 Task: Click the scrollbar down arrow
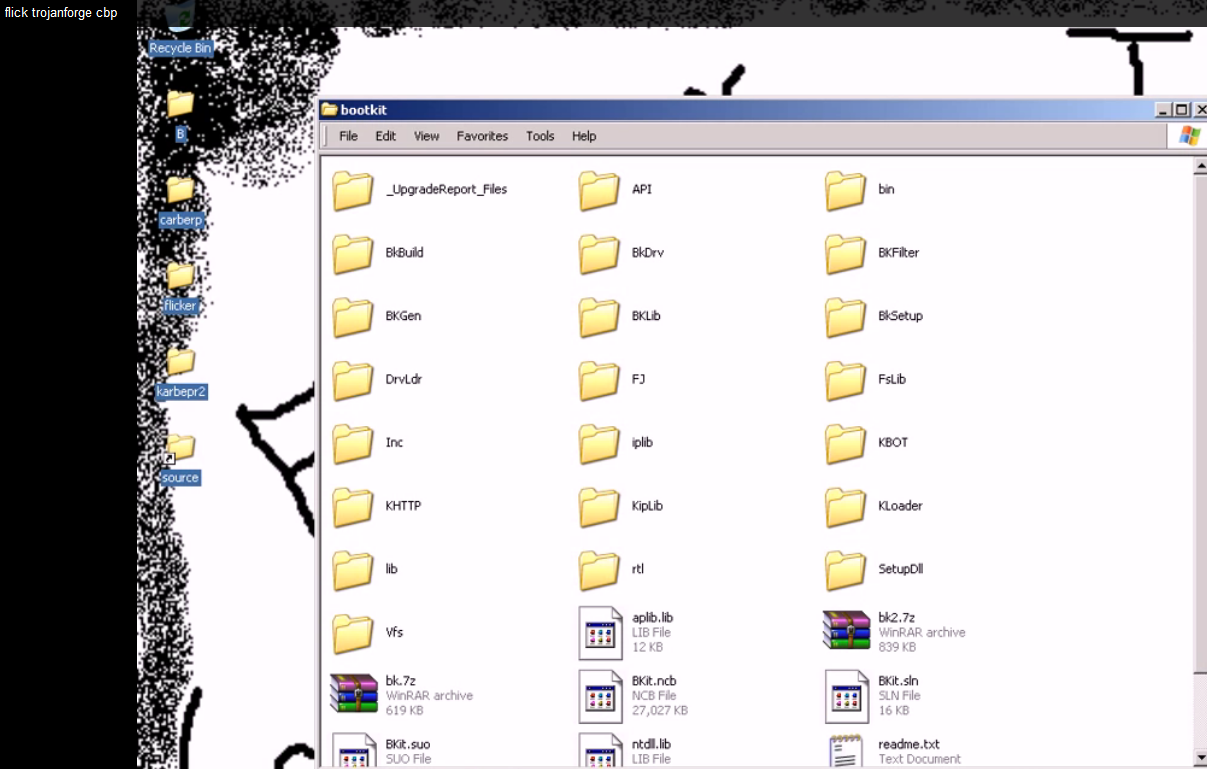point(1200,759)
